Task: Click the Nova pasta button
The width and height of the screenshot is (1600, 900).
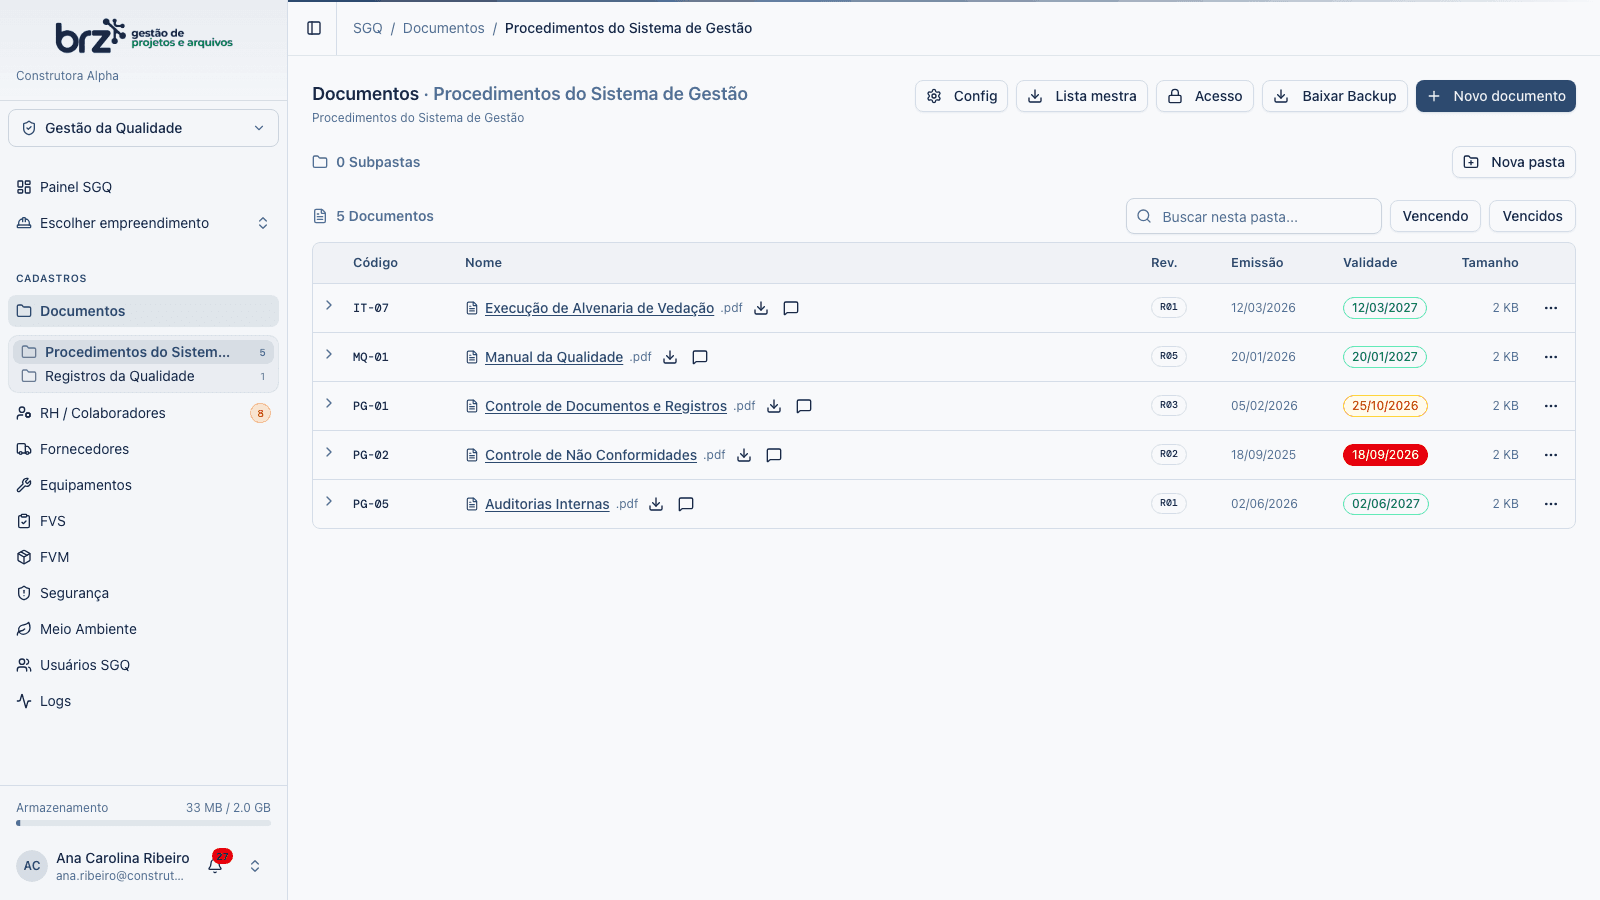Action: 1514,162
